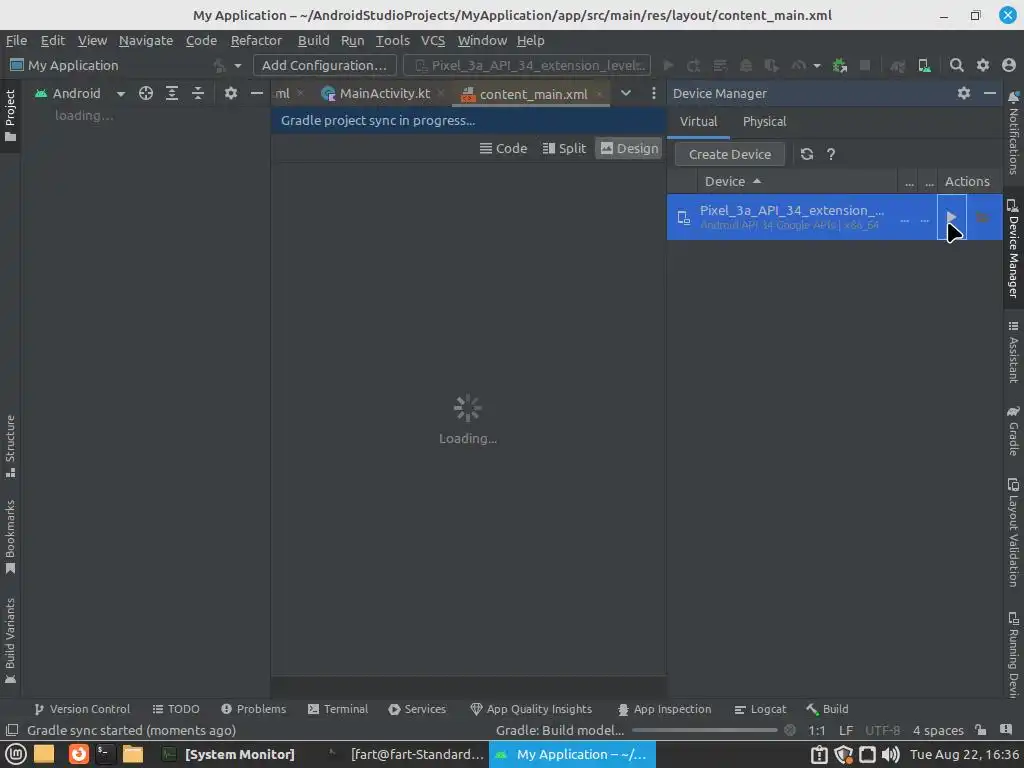Screen dimensions: 1024x768
Task: Click Gradle build model progress bar
Action: point(705,730)
